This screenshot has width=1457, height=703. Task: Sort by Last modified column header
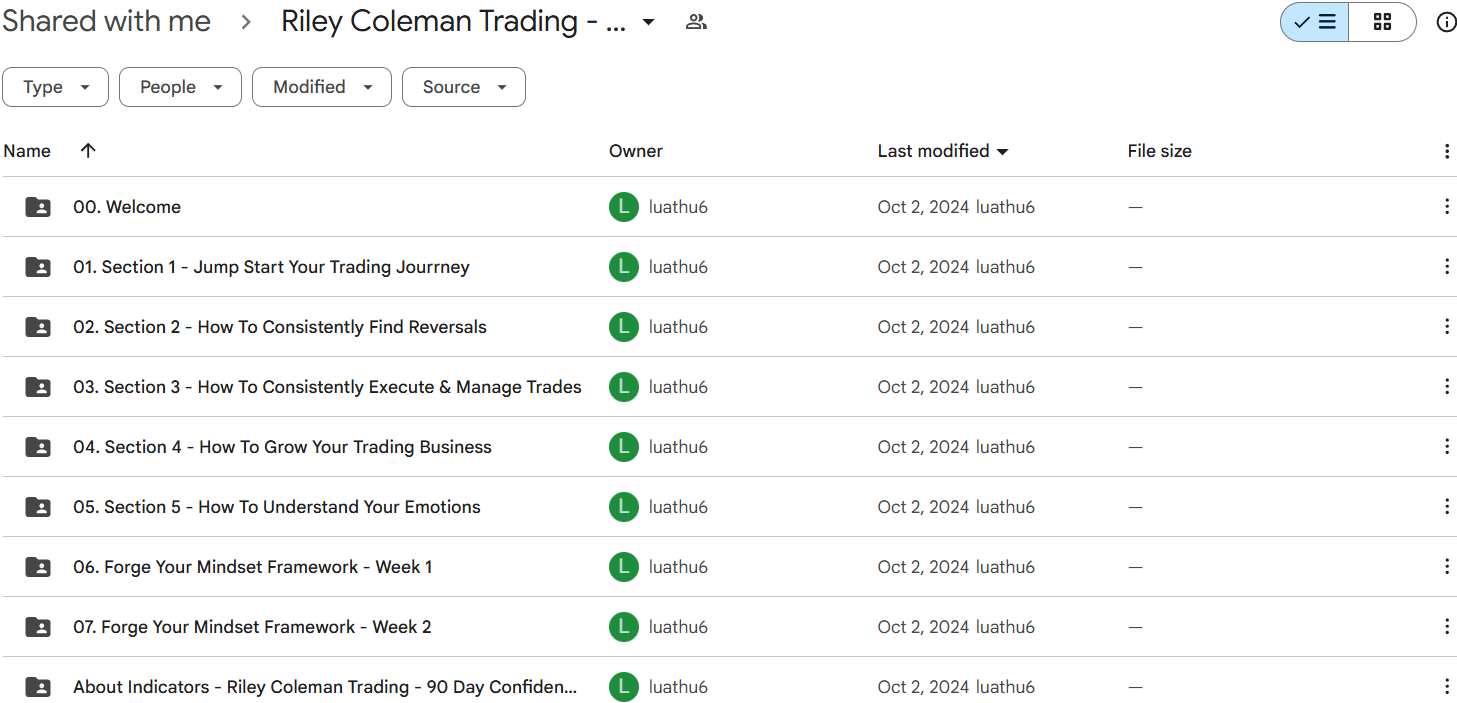point(933,151)
